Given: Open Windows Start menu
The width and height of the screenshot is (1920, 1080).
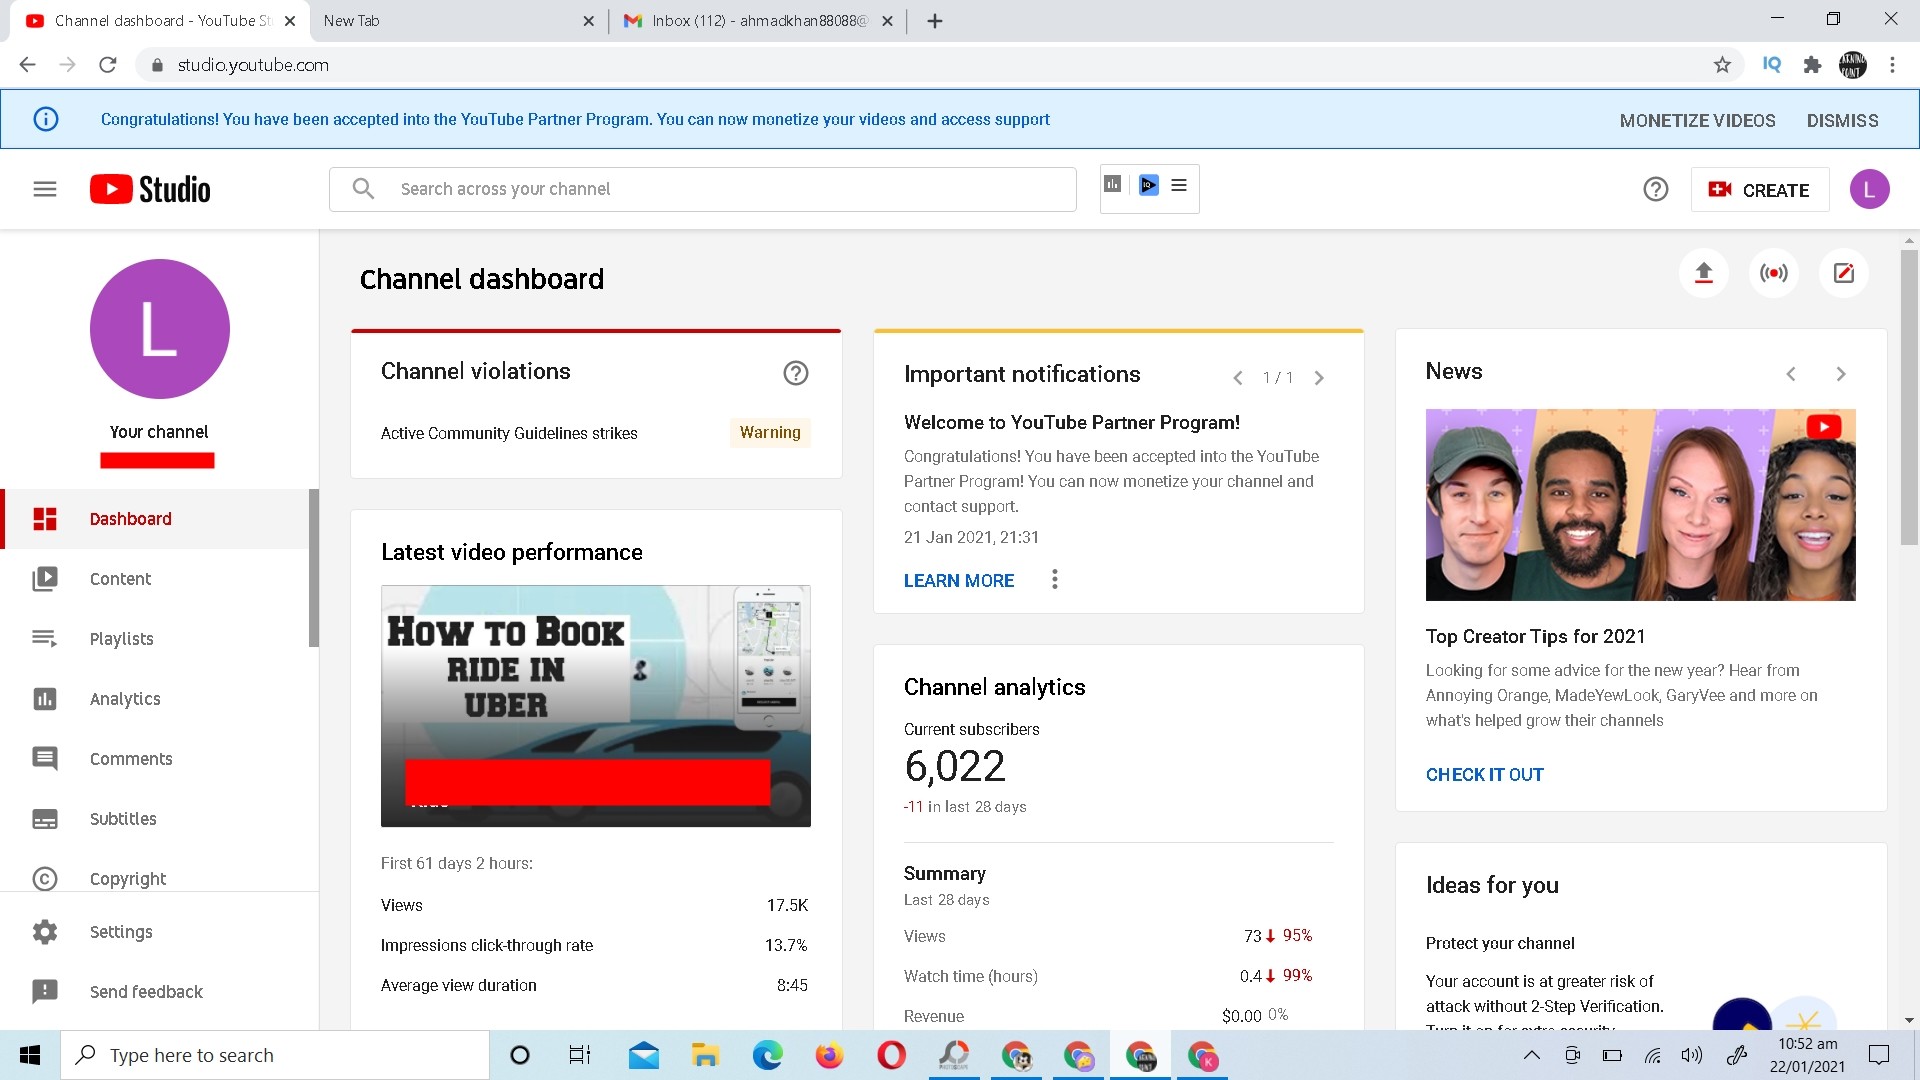Looking at the screenshot, I should [30, 1055].
